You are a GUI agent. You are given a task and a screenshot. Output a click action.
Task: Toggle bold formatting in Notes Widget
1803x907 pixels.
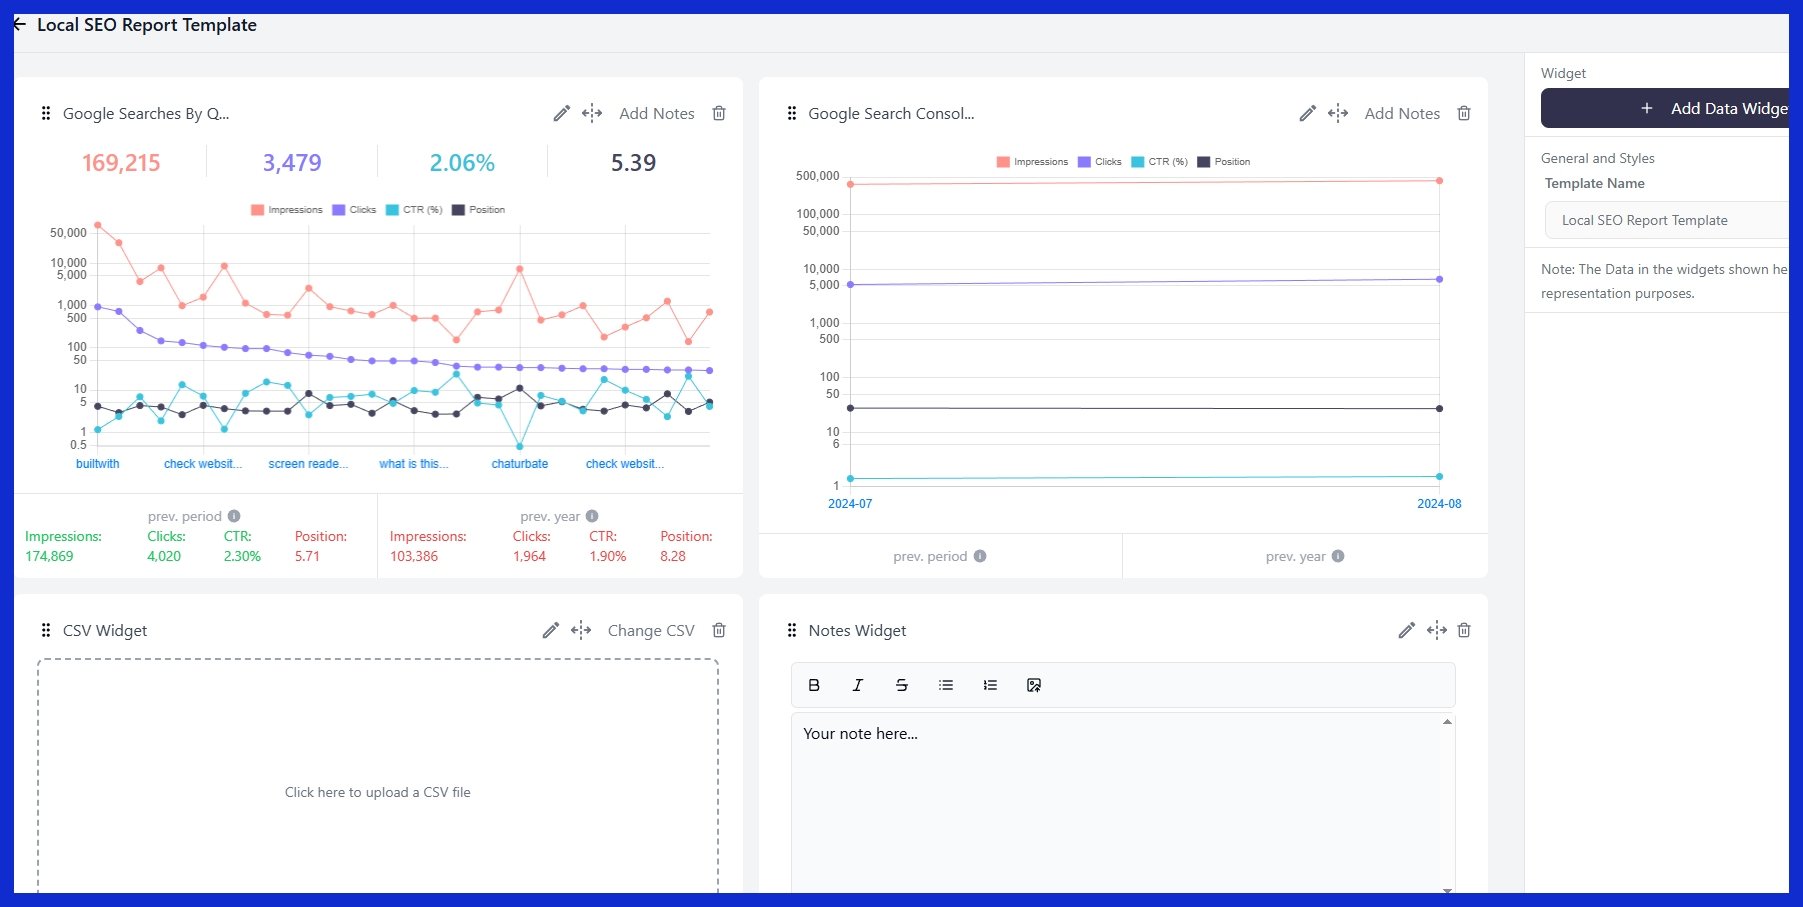click(x=813, y=685)
